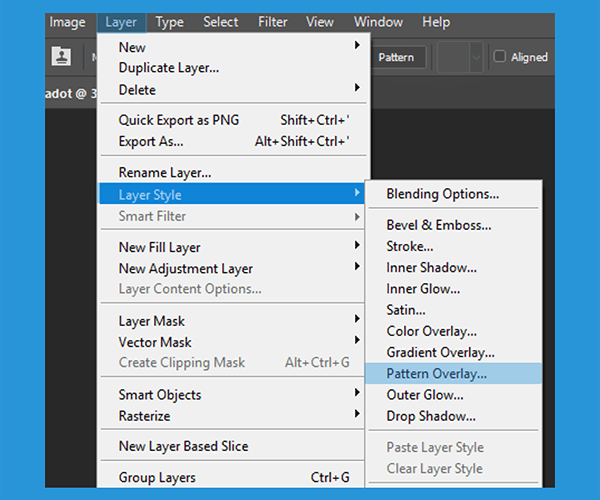The image size is (600, 500).
Task: Choose Inner Glow...
Action: (x=453, y=288)
